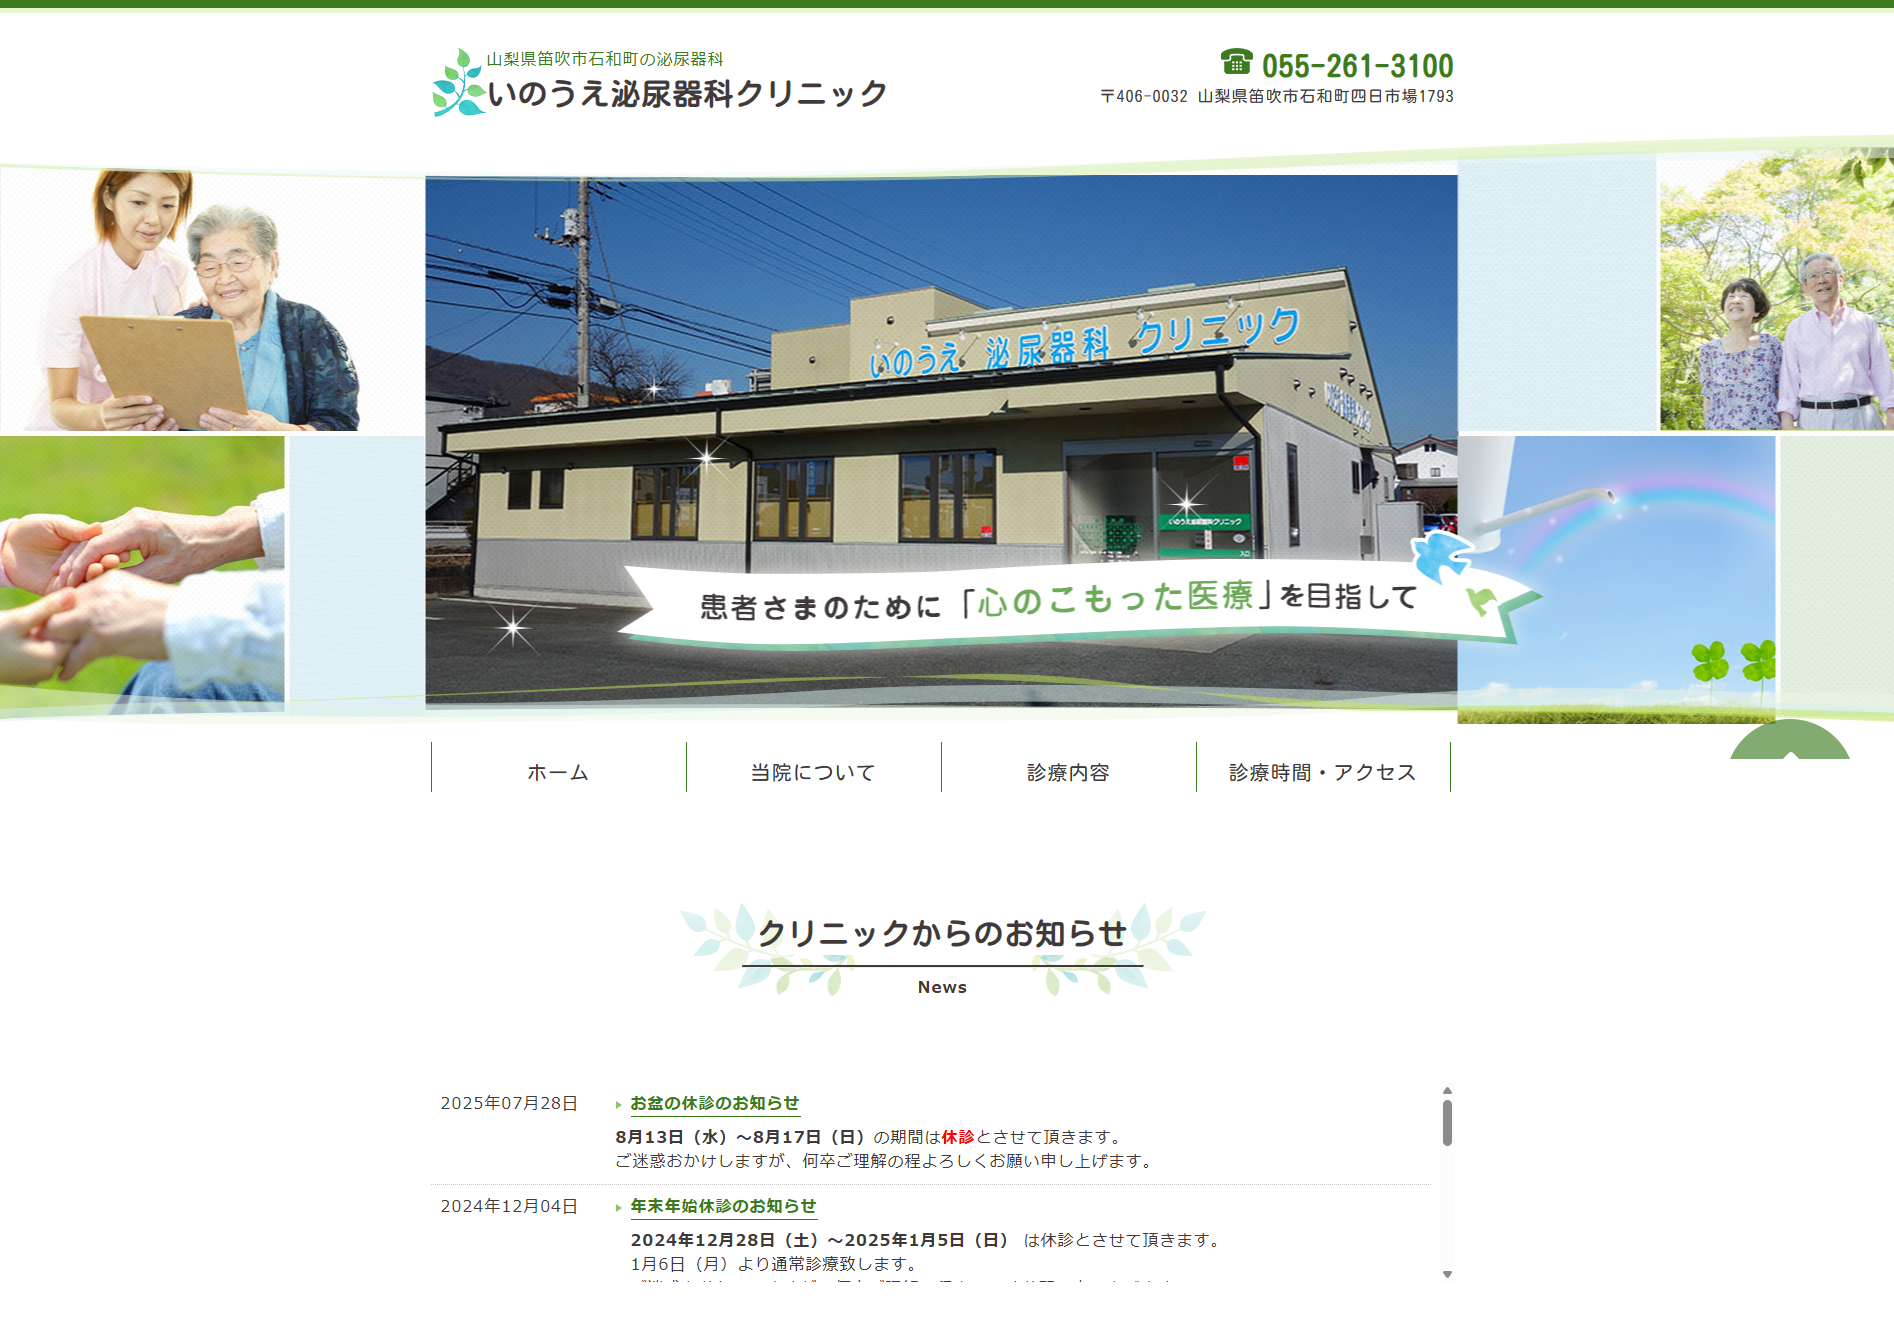Click the scroll-down arrow of news list

point(1447,1274)
